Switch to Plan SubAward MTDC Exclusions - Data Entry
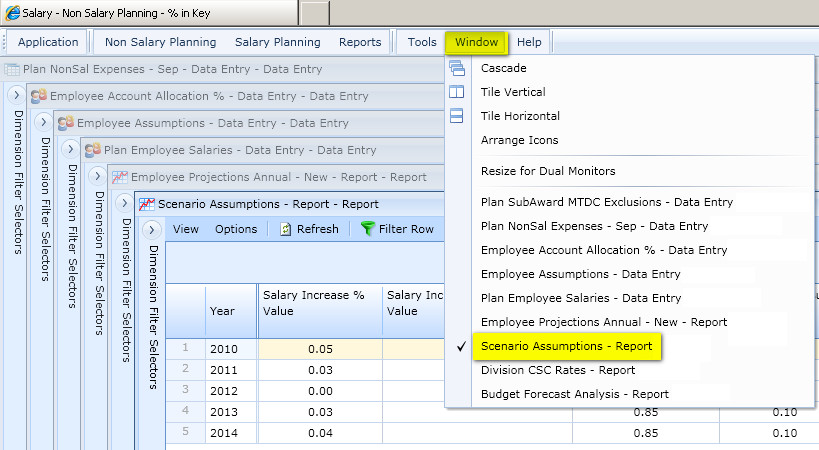 (607, 202)
